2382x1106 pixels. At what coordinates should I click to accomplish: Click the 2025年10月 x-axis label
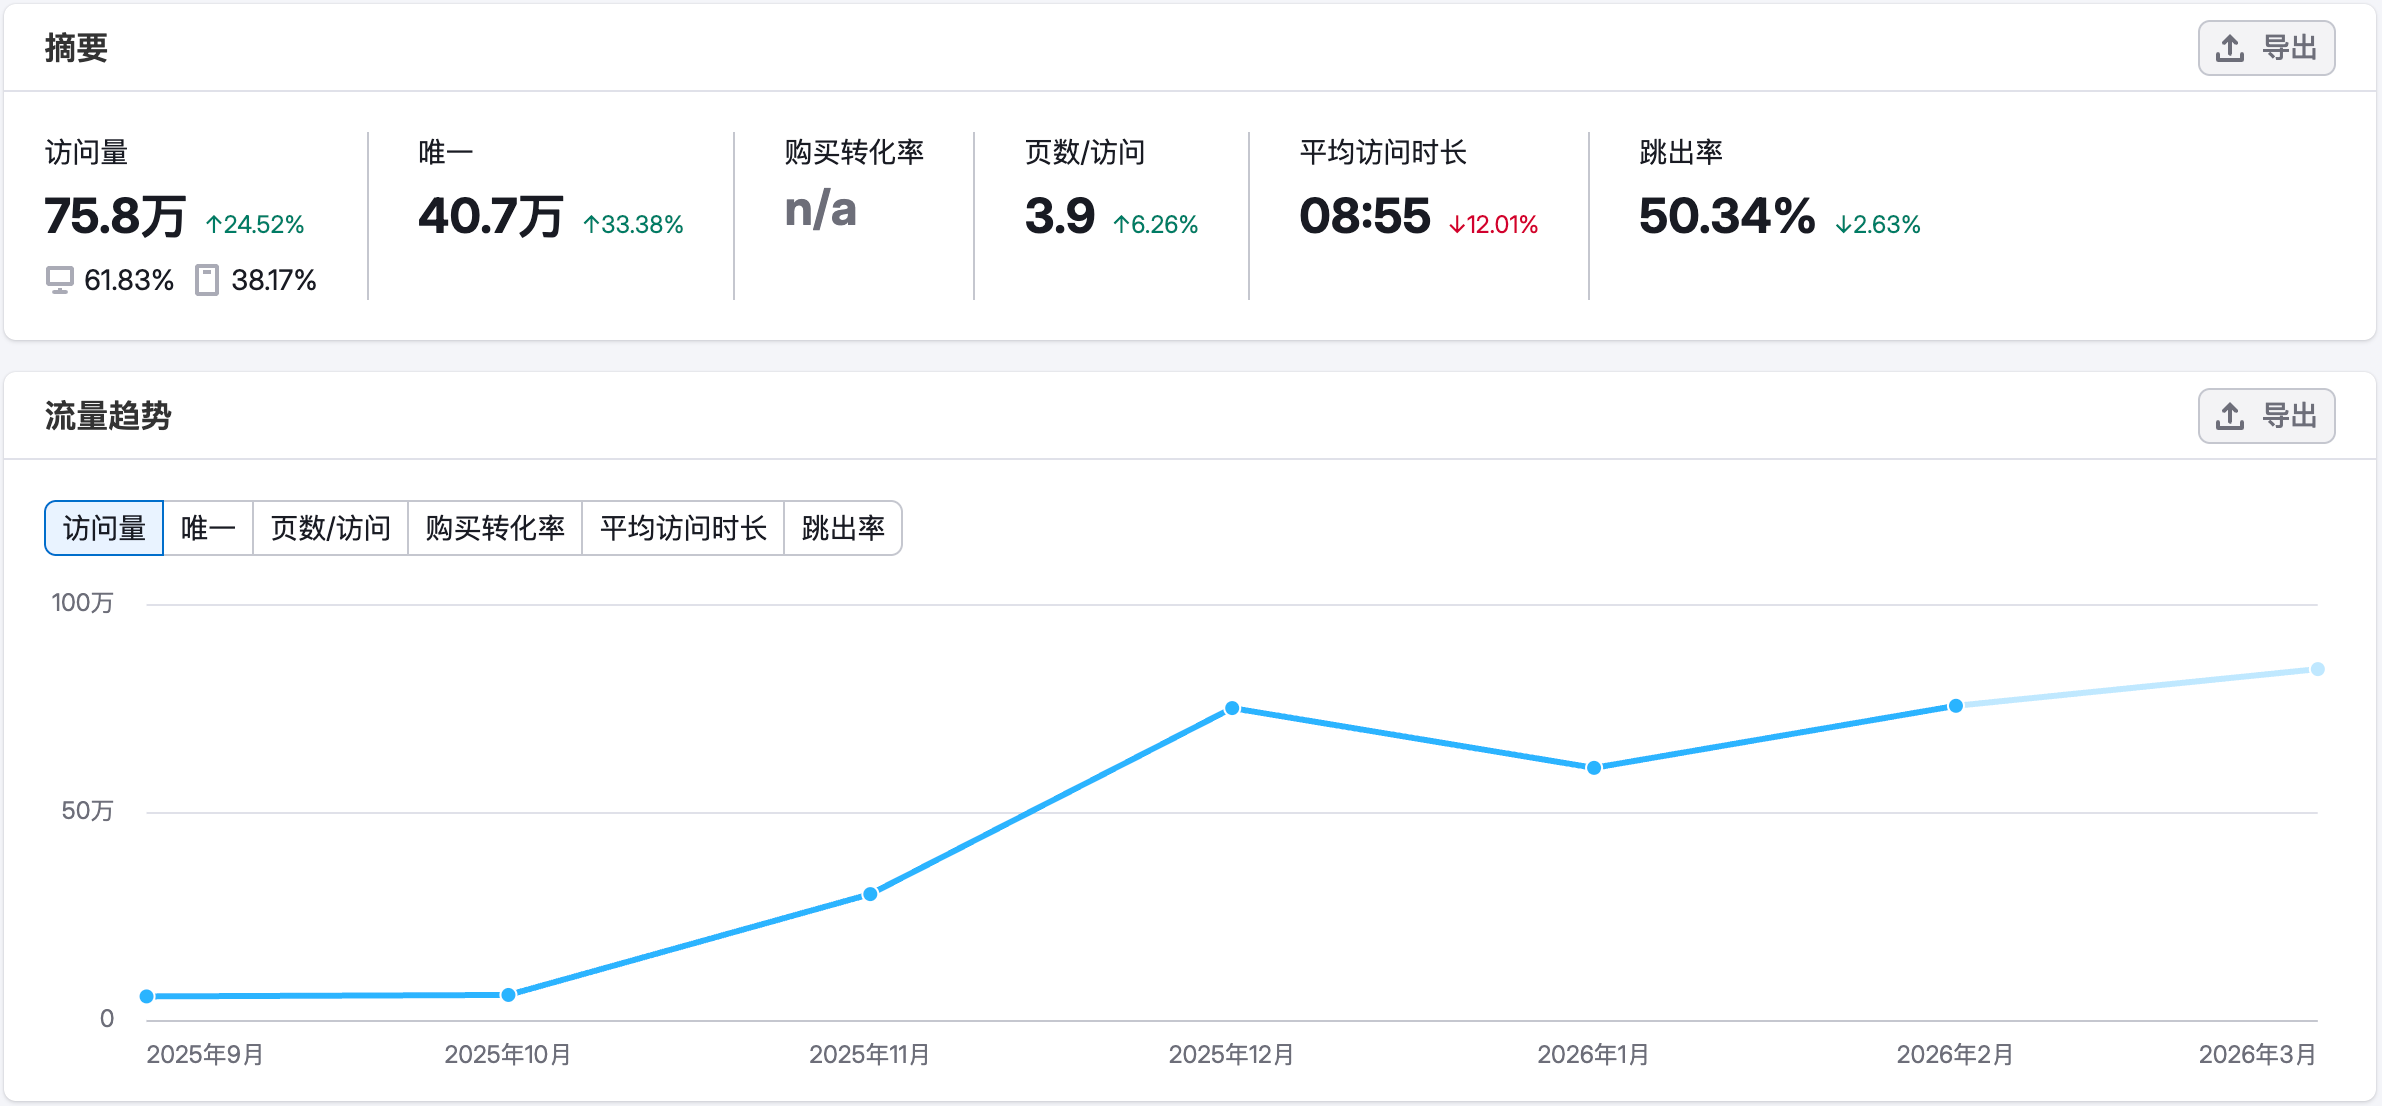[x=508, y=1055]
